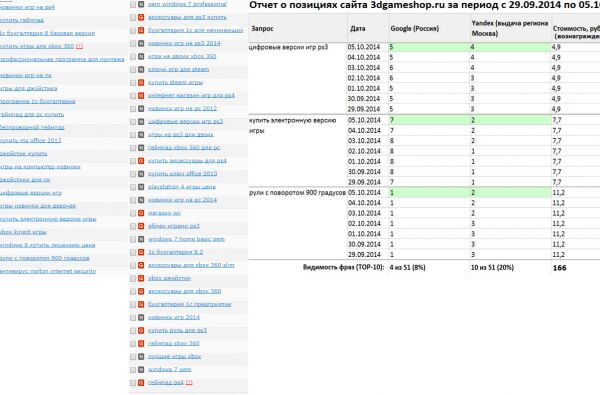Click the Стоимость, руб column header
600x395 pixels.
coord(576,32)
